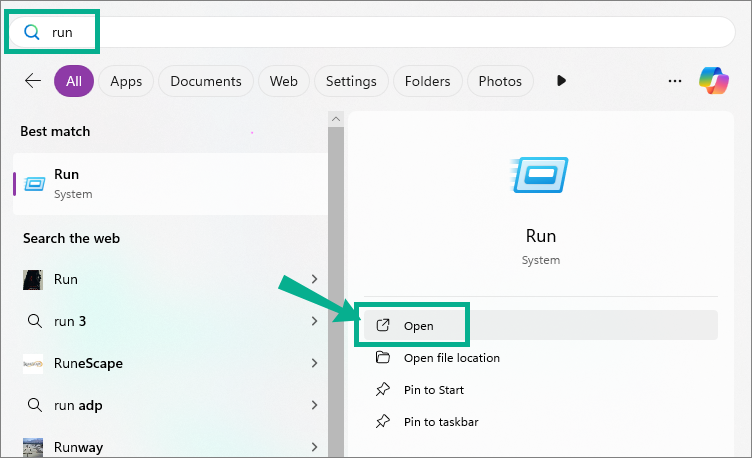
Task: Click the magnifier icon beside 'run adp'
Action: [x=35, y=405]
